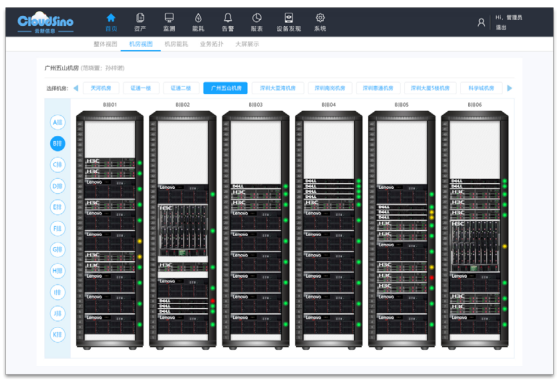The height and width of the screenshot is (381, 560).
Task: Click the red status light in rack B排02
Action: (x=213, y=301)
